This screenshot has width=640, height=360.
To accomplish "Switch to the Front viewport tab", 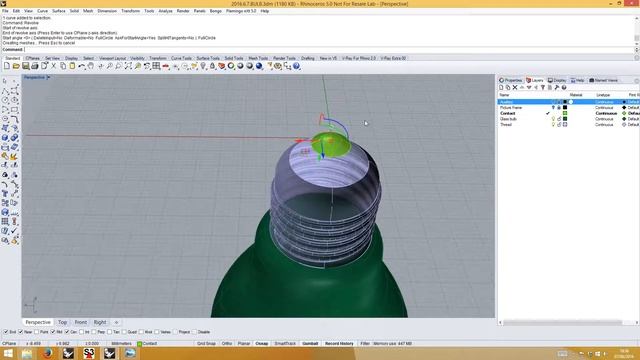I will (x=80, y=322).
